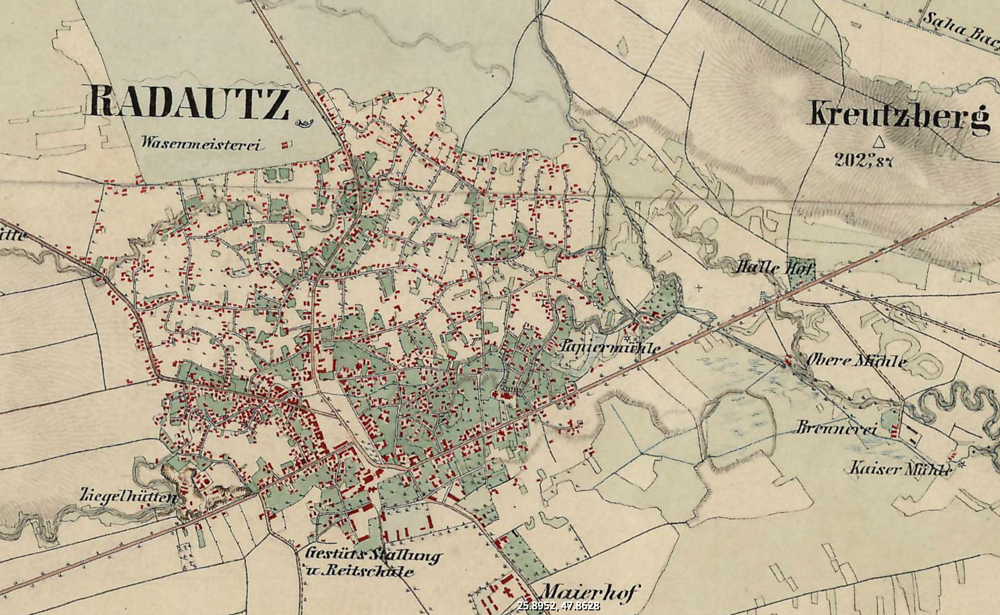This screenshot has width=1000, height=615.
Task: Click the Maierhof label
Action: click(x=589, y=592)
